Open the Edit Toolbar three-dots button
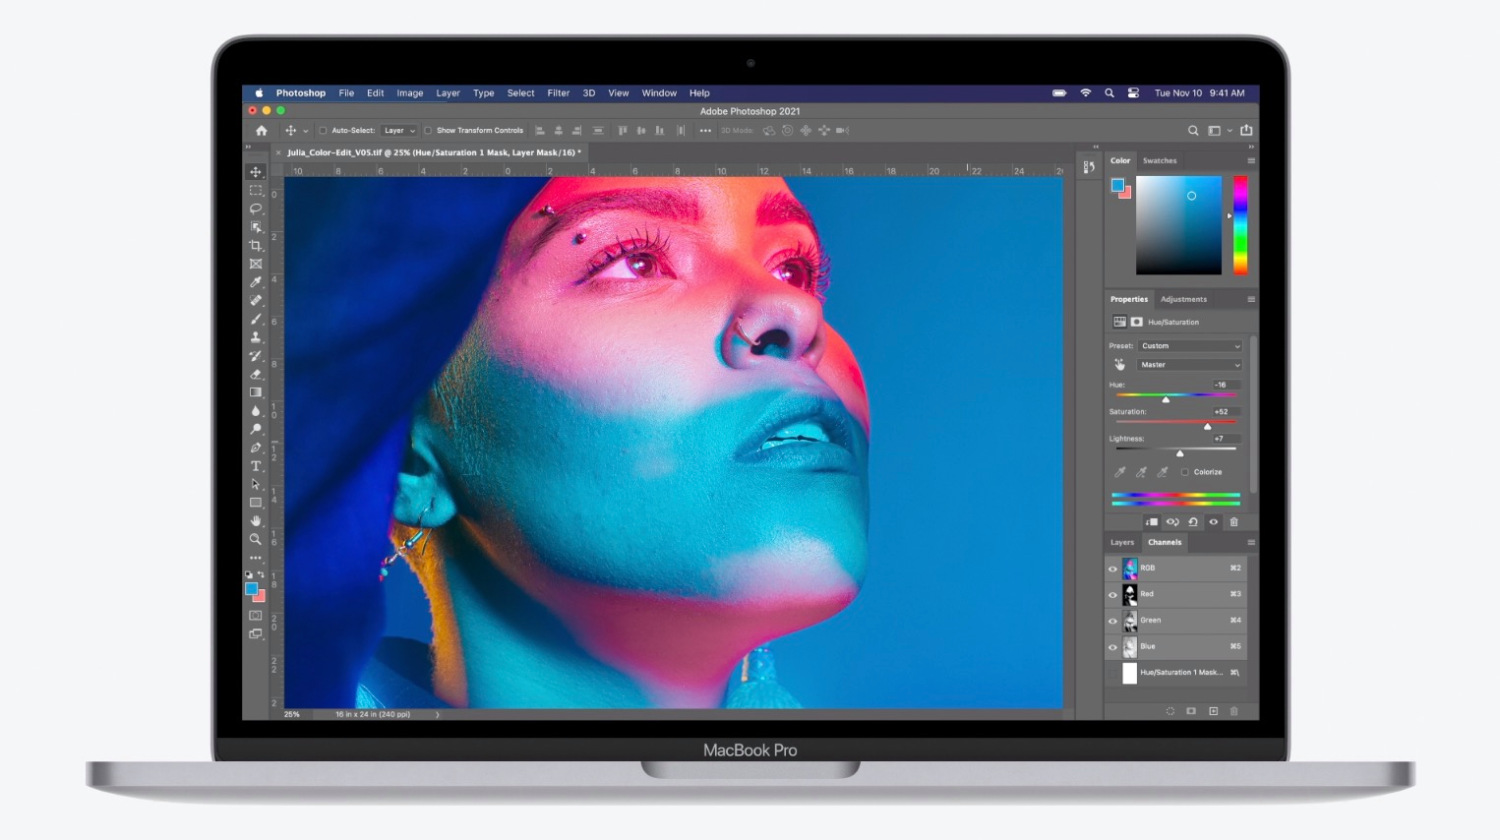 pos(256,558)
